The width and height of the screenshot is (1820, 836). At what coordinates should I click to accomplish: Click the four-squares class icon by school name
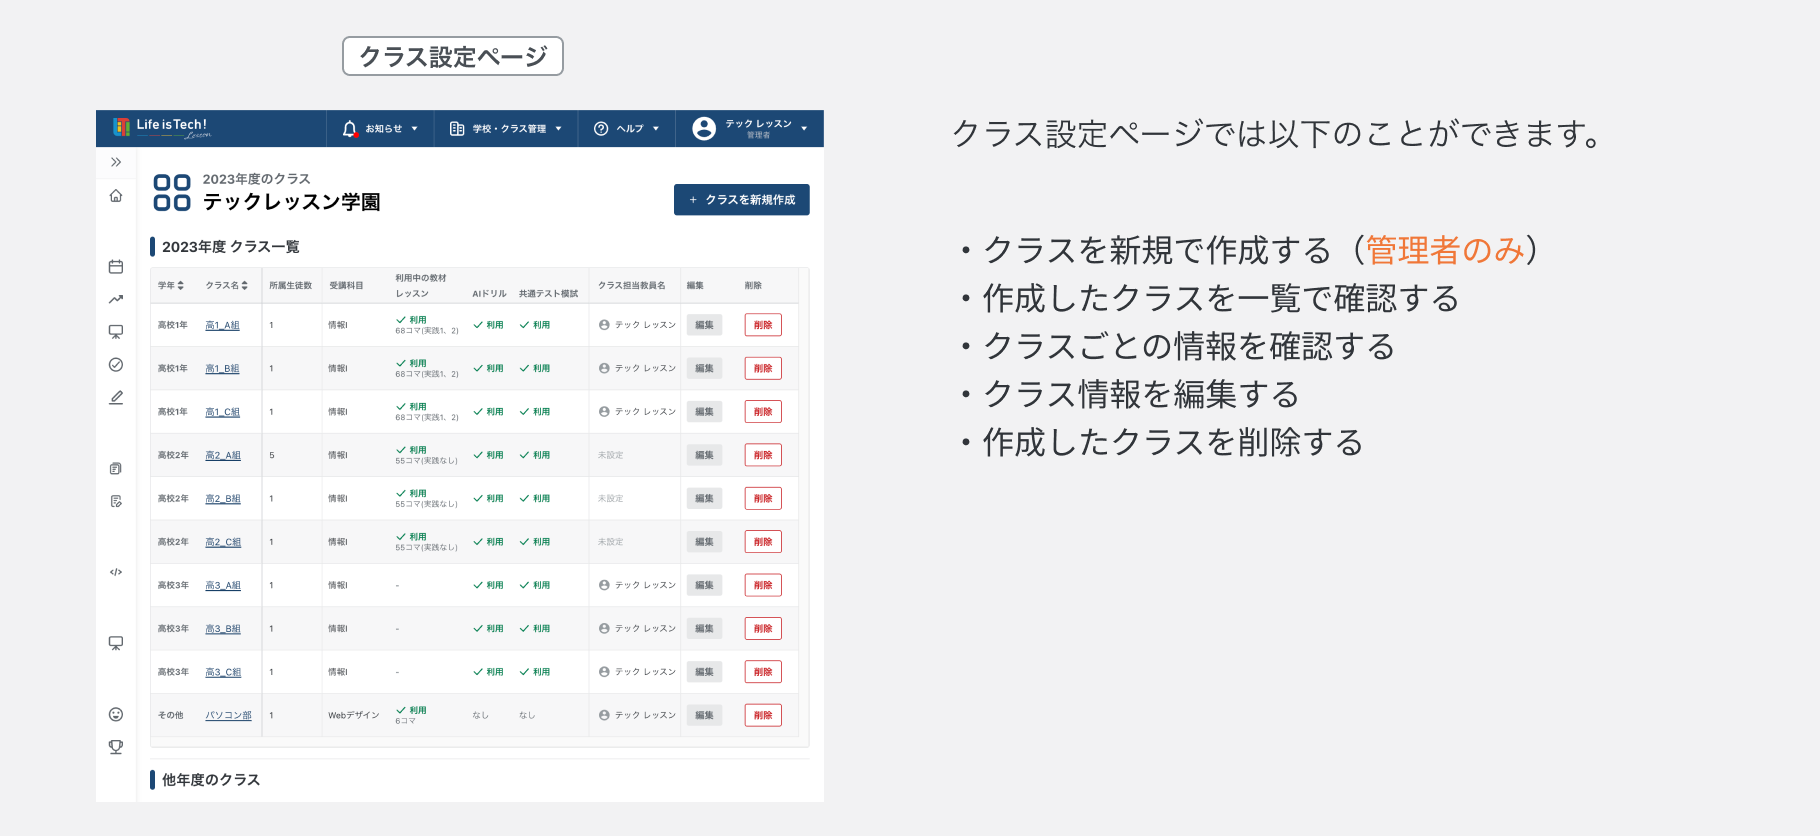[x=172, y=192]
